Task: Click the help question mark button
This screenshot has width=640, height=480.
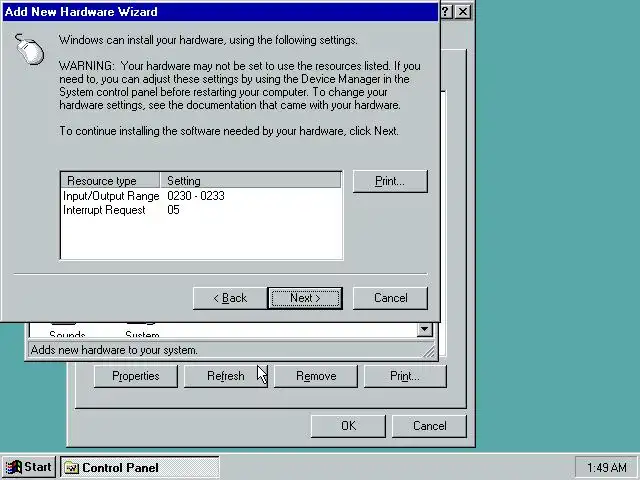Action: [447, 11]
